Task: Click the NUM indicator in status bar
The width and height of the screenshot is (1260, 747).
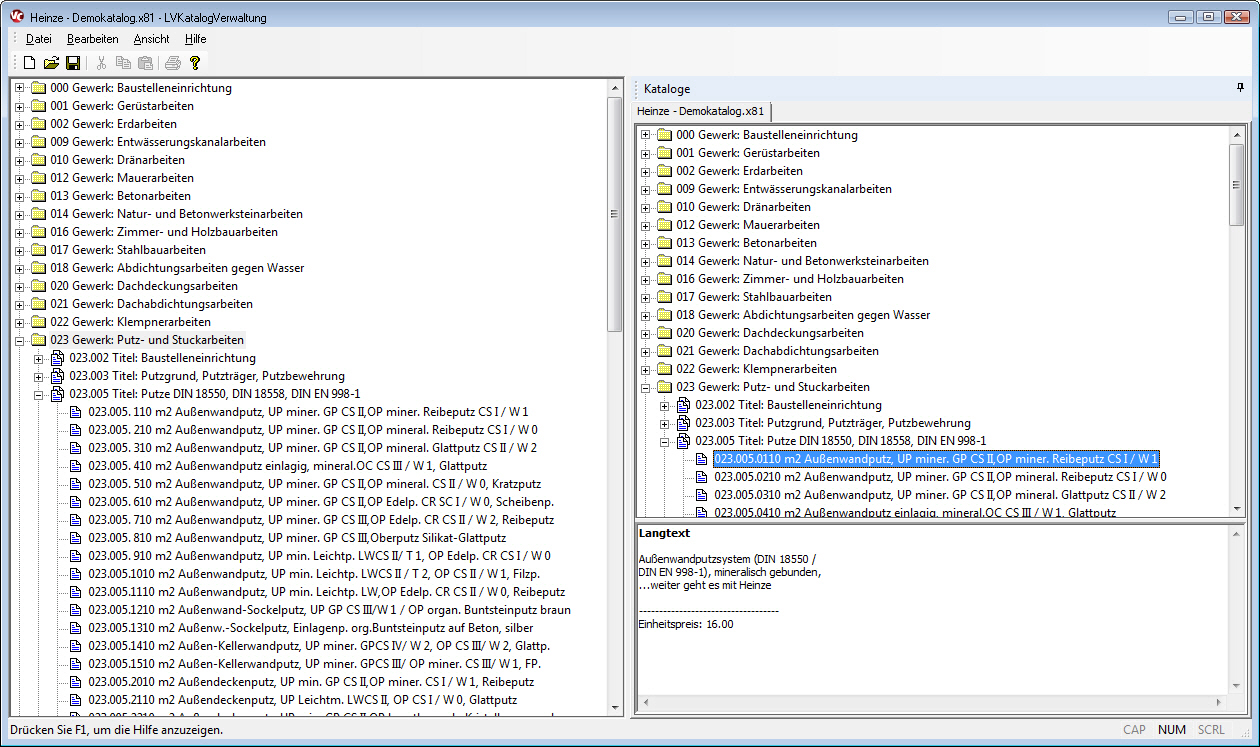Action: tap(1172, 730)
